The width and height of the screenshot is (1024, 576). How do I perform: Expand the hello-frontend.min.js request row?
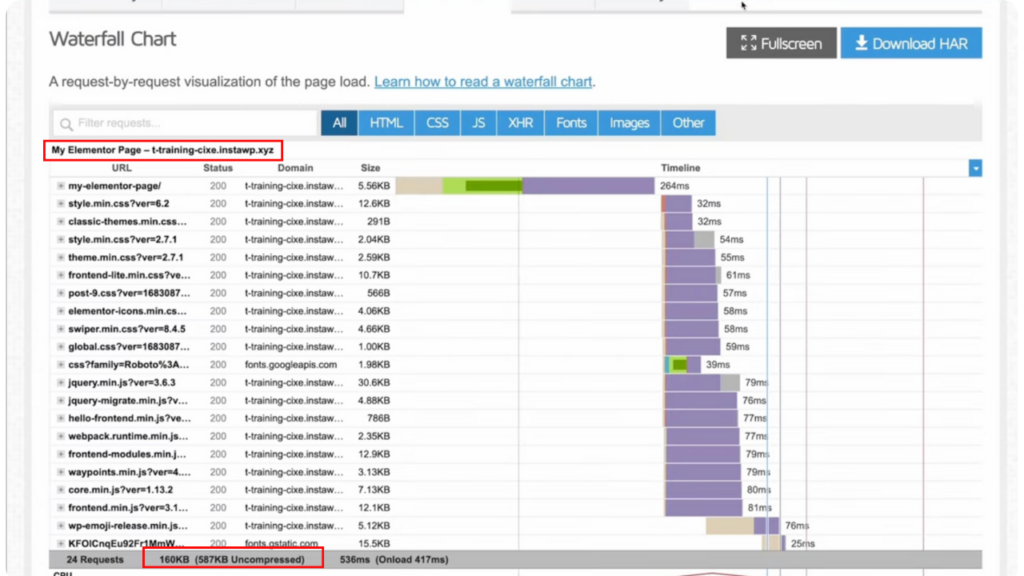coord(61,419)
